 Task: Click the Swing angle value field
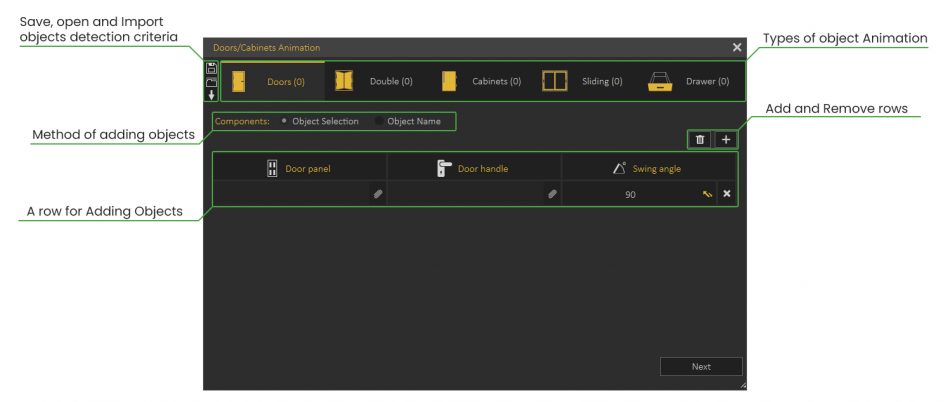tap(630, 194)
